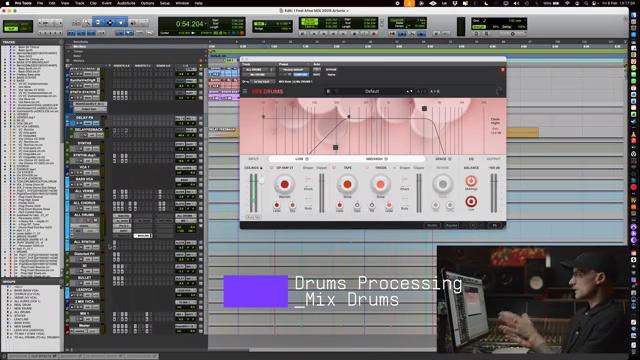The width and height of the screenshot is (640, 360).
Task: Click the info icon beside LOW band
Action: click(x=307, y=159)
